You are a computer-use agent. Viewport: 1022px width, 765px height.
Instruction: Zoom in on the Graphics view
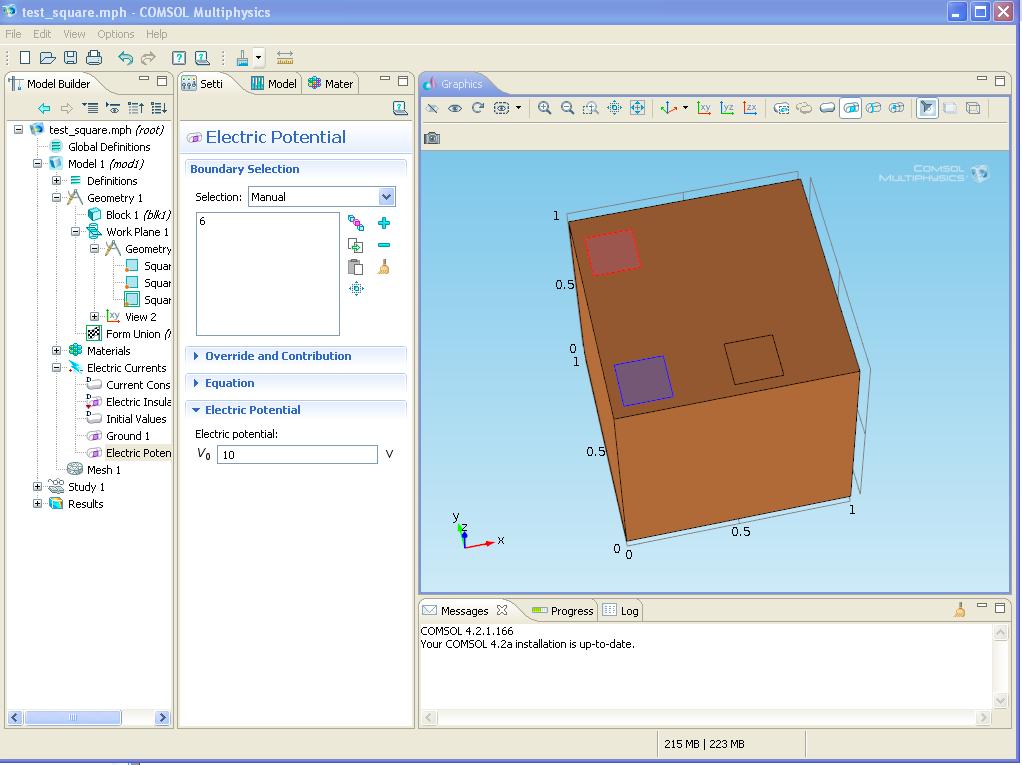point(544,108)
